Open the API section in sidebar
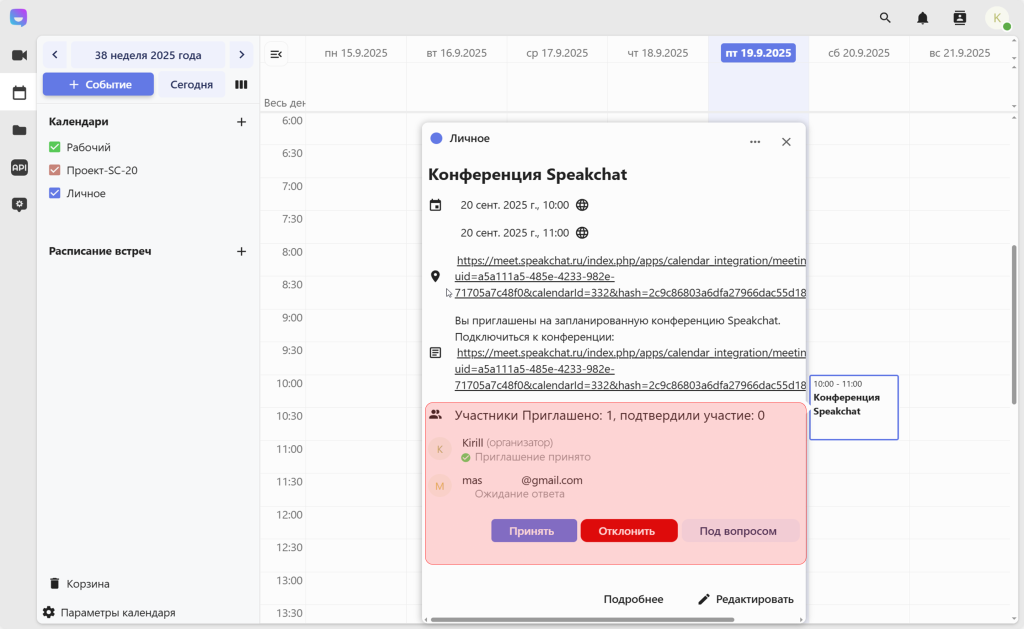1024x629 pixels. coord(19,167)
